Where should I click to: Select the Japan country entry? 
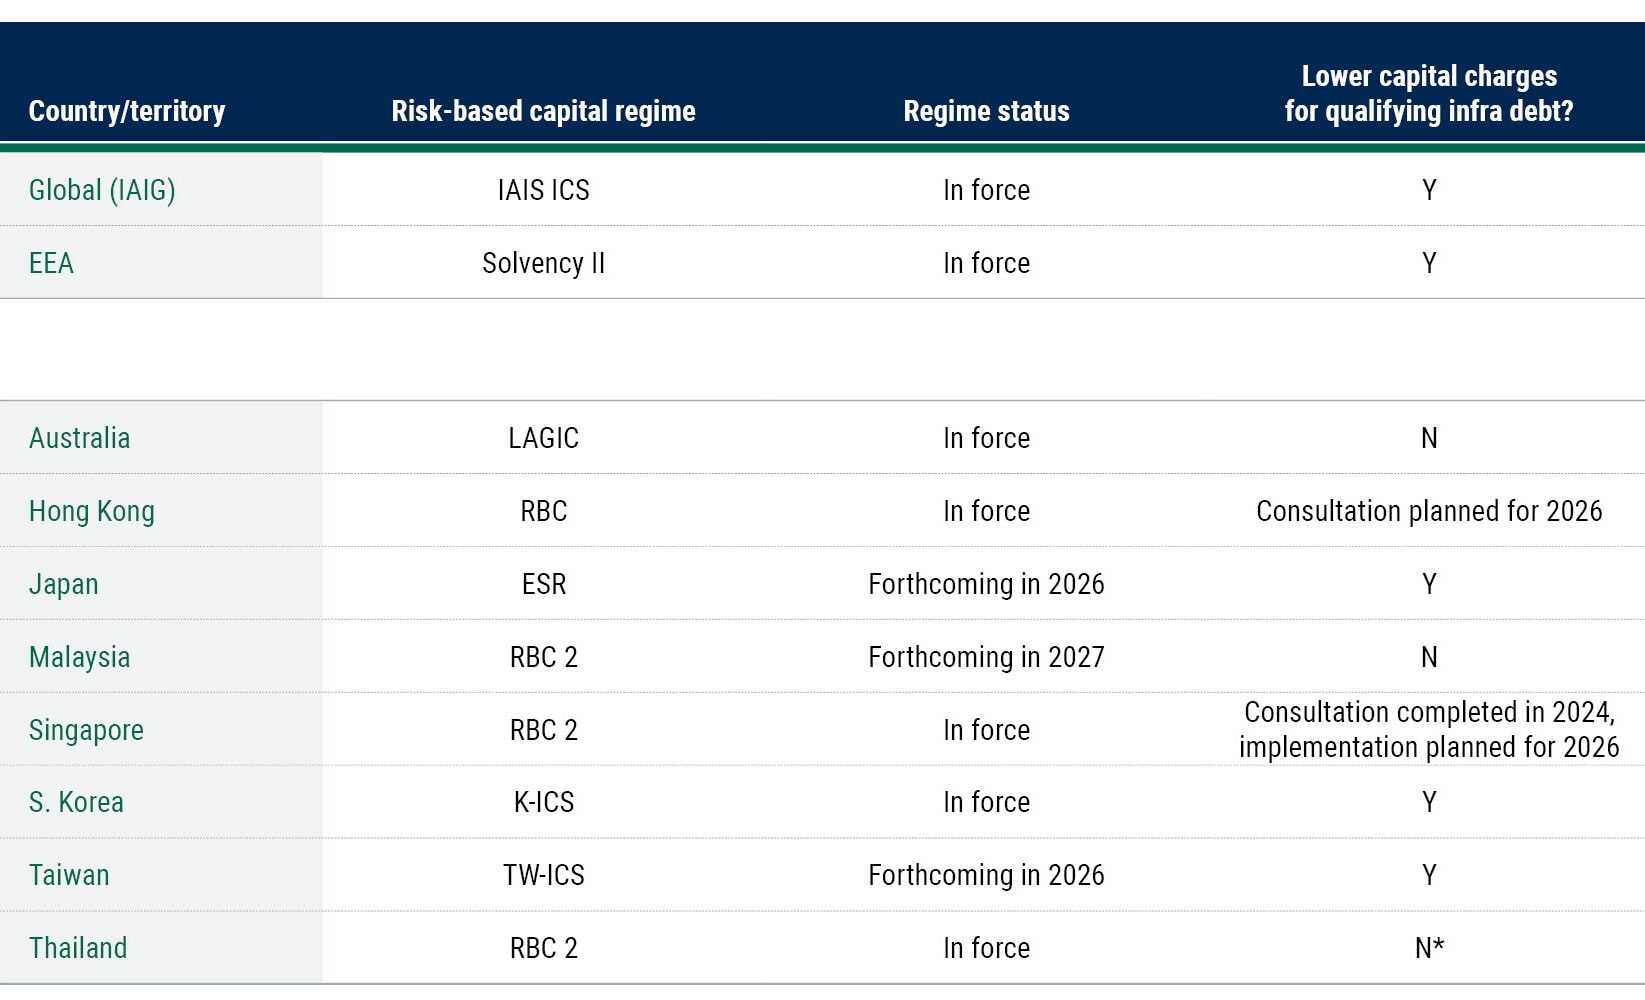coord(63,584)
